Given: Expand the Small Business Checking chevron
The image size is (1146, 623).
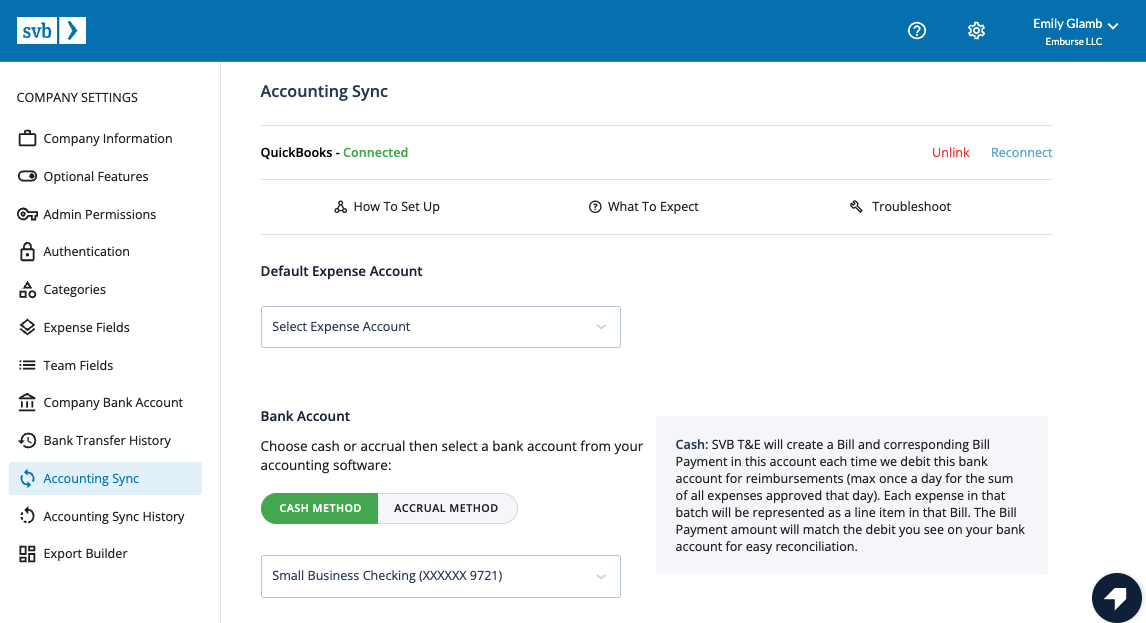Looking at the screenshot, I should coord(601,576).
